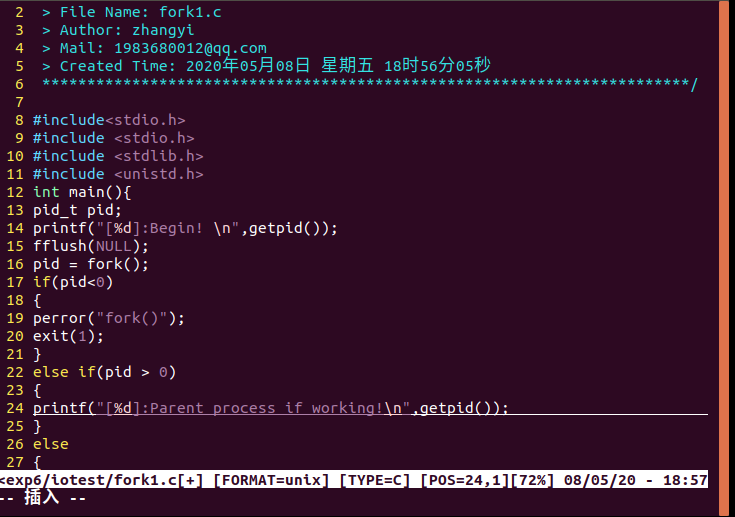Click the 'Begin!' printf statement line
The image size is (735, 517).
pyautogui.click(x=185, y=228)
